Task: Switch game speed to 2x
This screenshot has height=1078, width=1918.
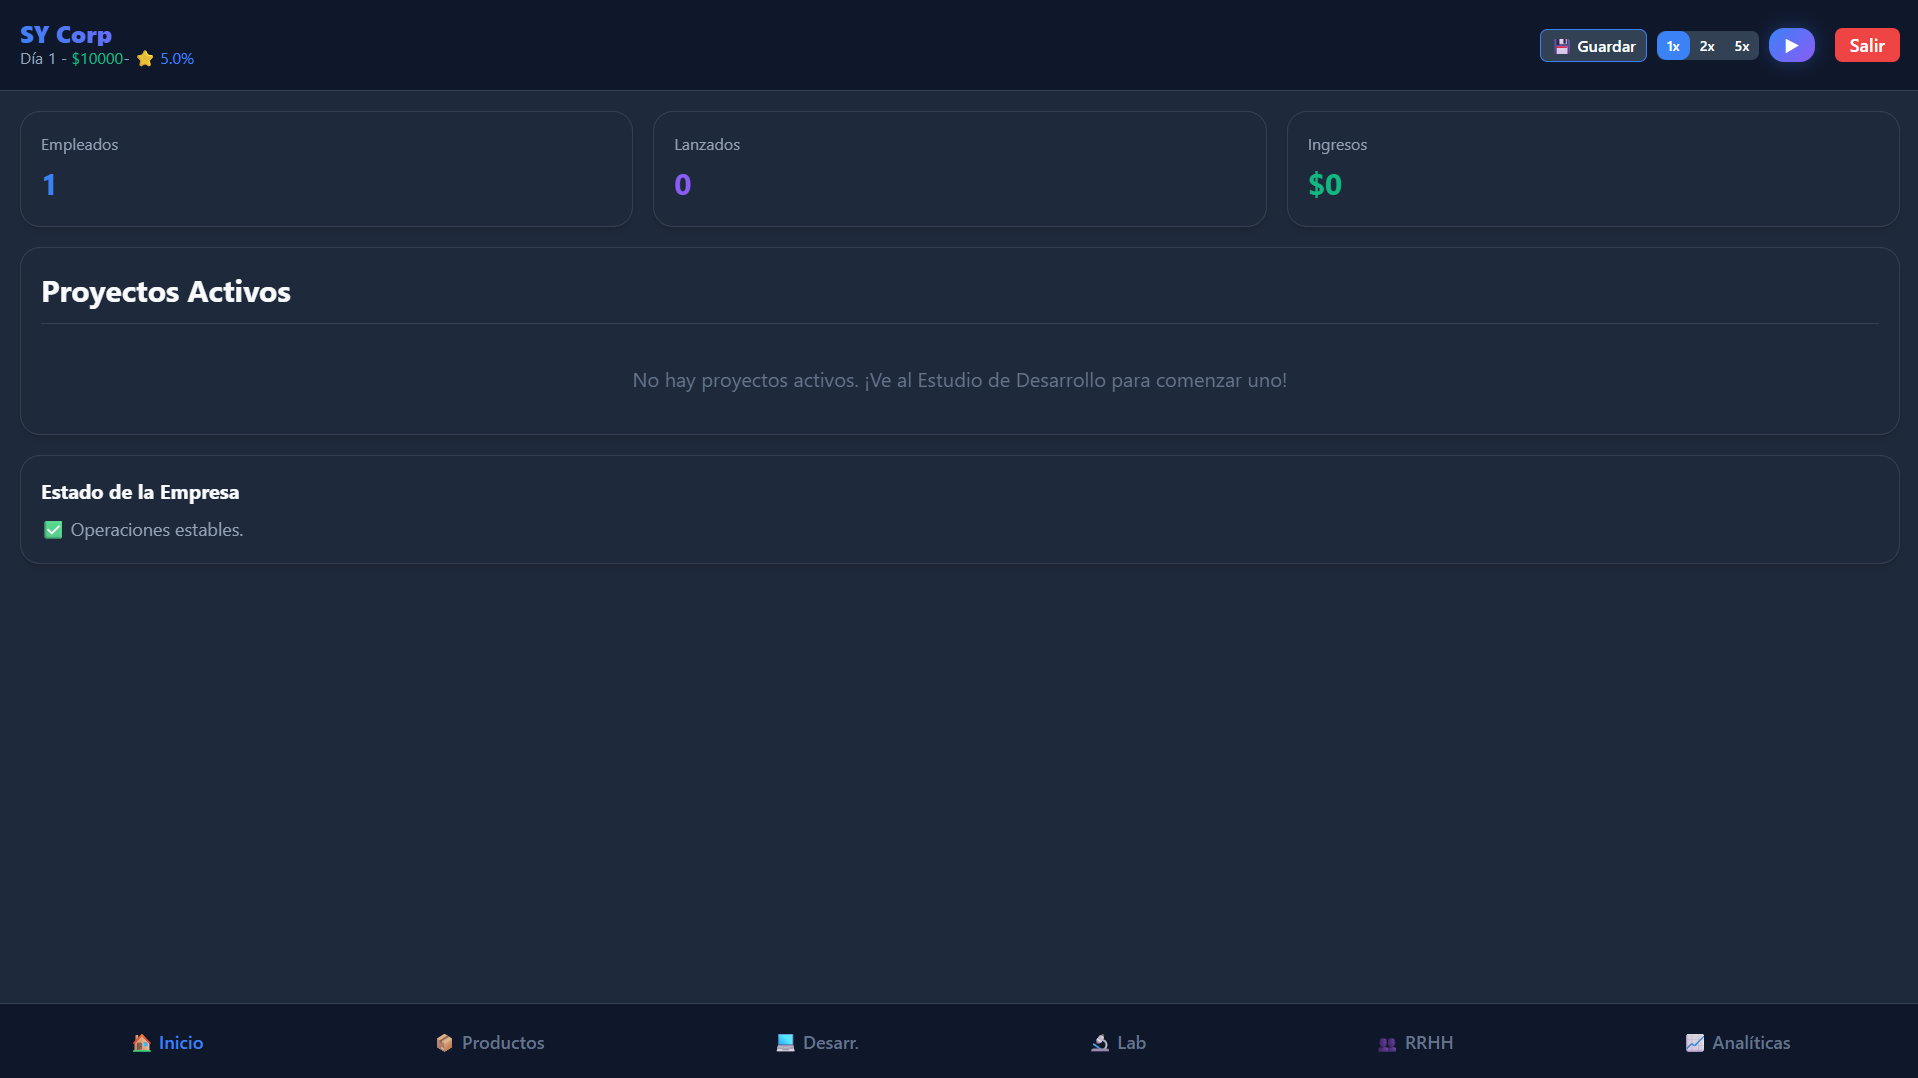Action: click(1707, 46)
